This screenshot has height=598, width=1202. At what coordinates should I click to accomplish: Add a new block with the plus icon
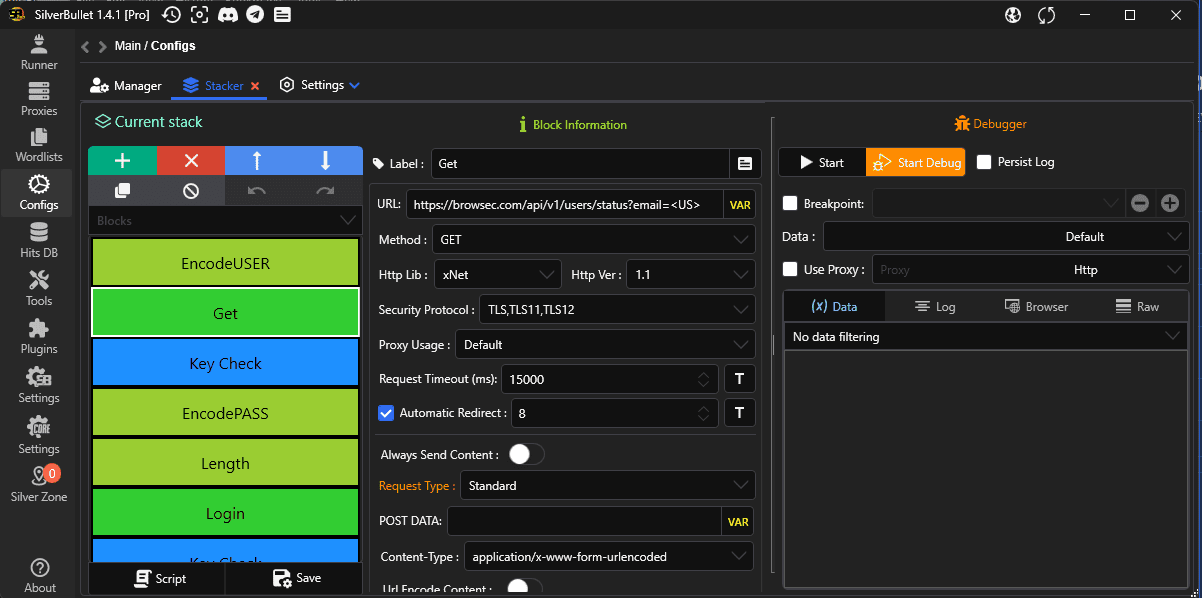(x=122, y=161)
